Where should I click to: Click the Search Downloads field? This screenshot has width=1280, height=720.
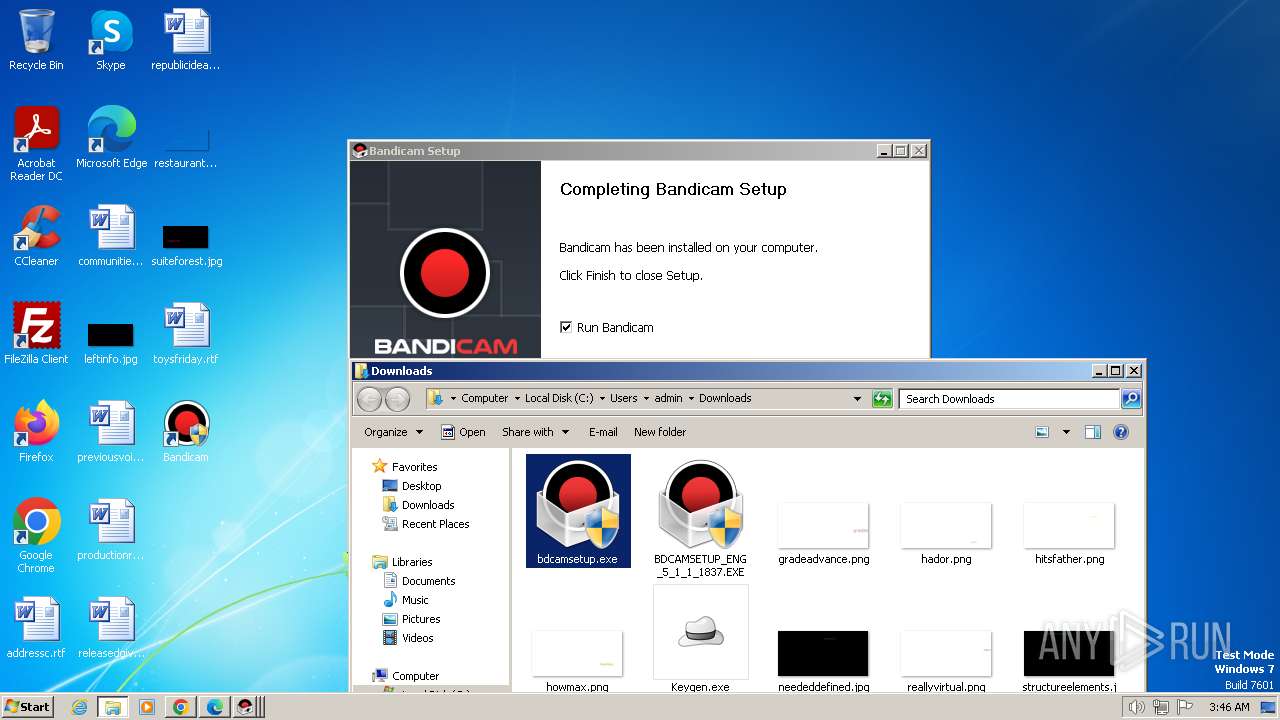pyautogui.click(x=1008, y=398)
